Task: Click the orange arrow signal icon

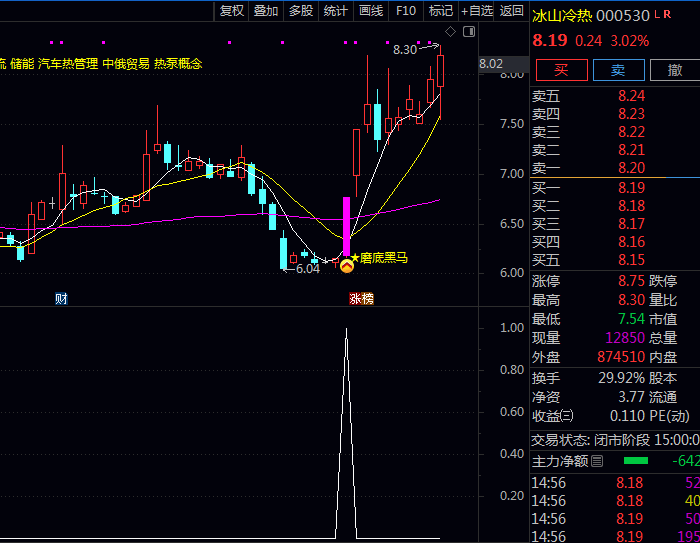Action: (347, 266)
